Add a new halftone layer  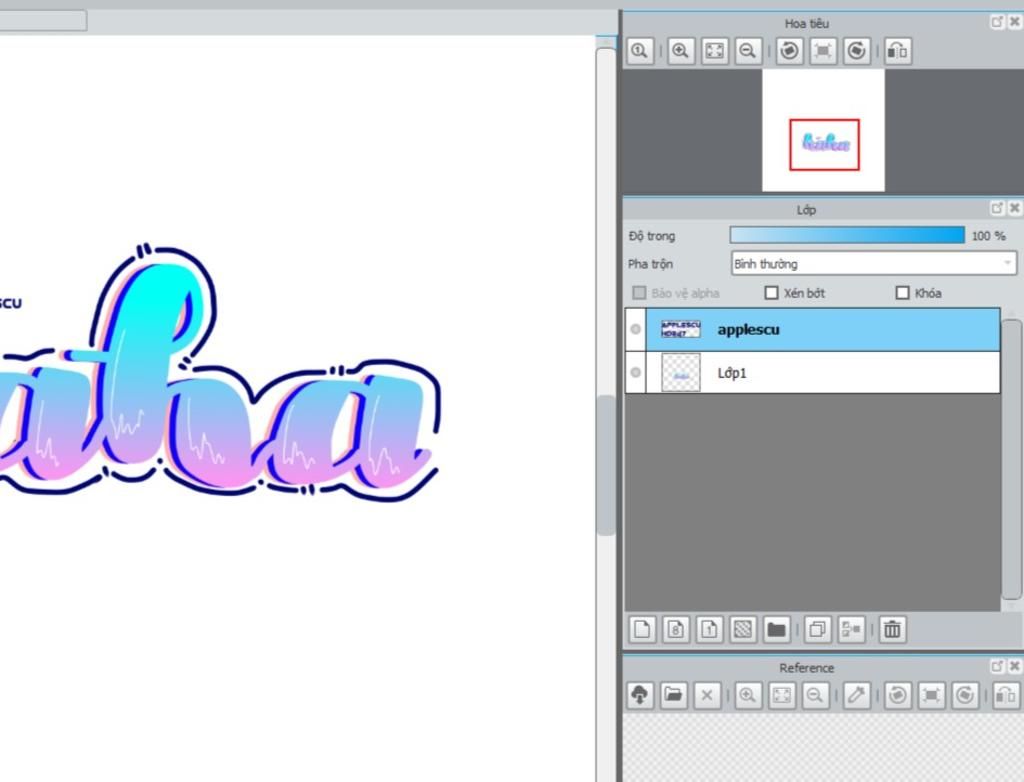point(743,630)
